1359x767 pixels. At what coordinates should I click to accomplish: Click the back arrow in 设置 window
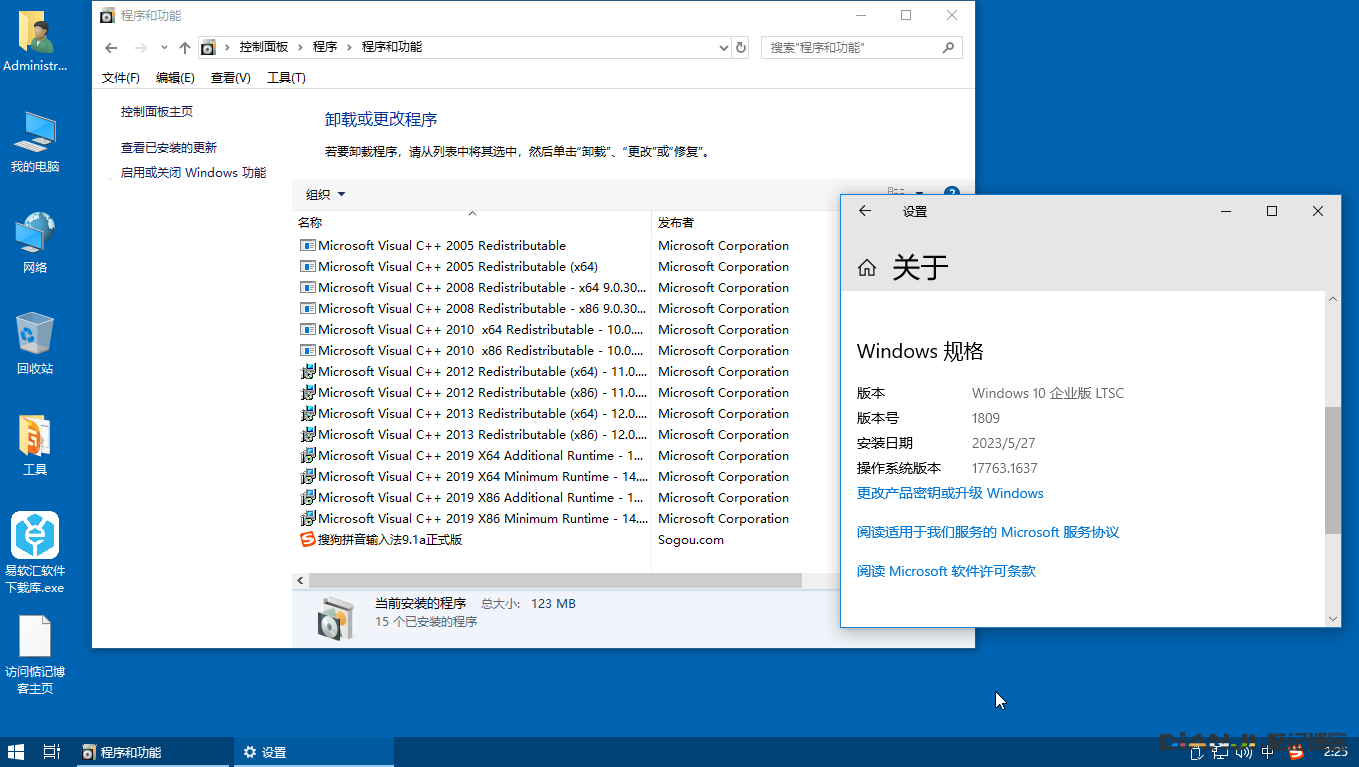865,211
